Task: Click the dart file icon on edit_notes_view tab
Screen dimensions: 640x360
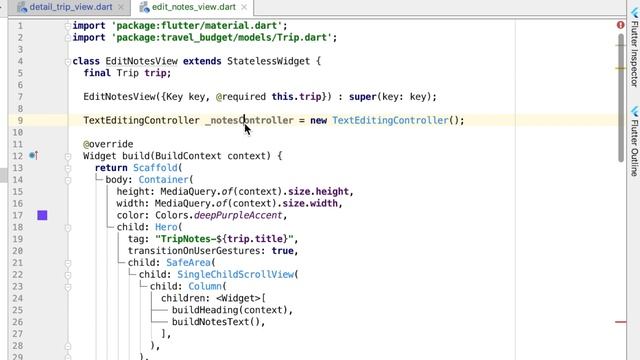Action: pos(144,7)
